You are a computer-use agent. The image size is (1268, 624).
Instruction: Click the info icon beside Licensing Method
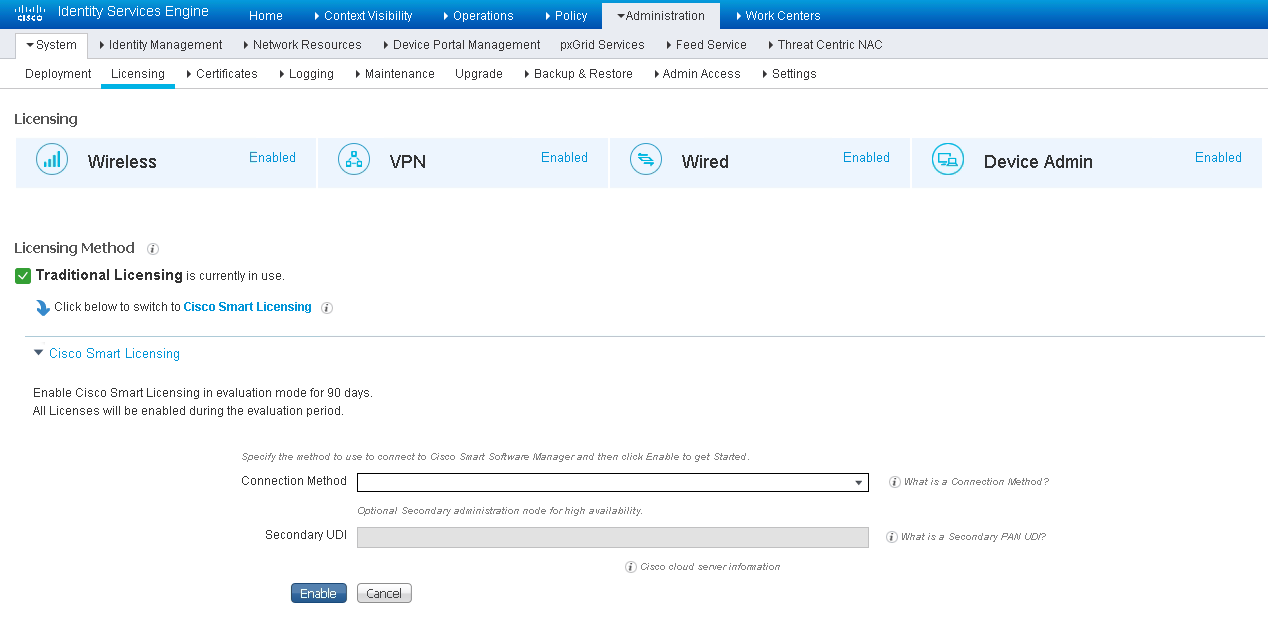pyautogui.click(x=152, y=248)
